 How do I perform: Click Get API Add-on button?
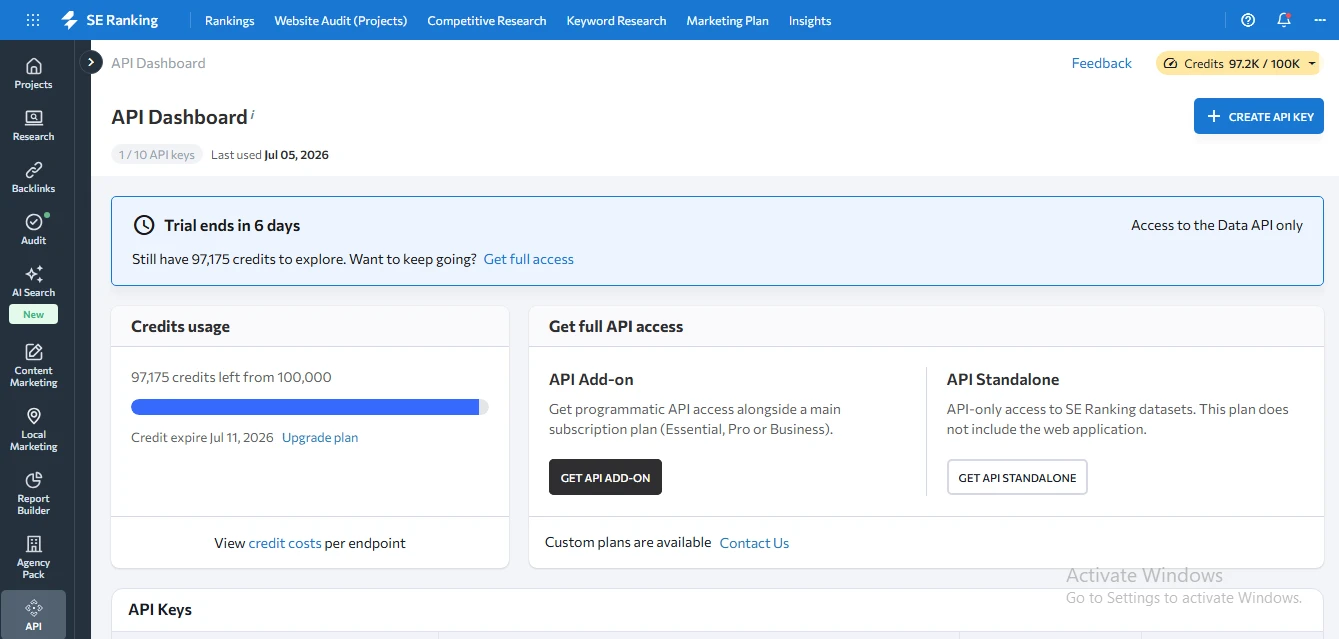pos(605,477)
